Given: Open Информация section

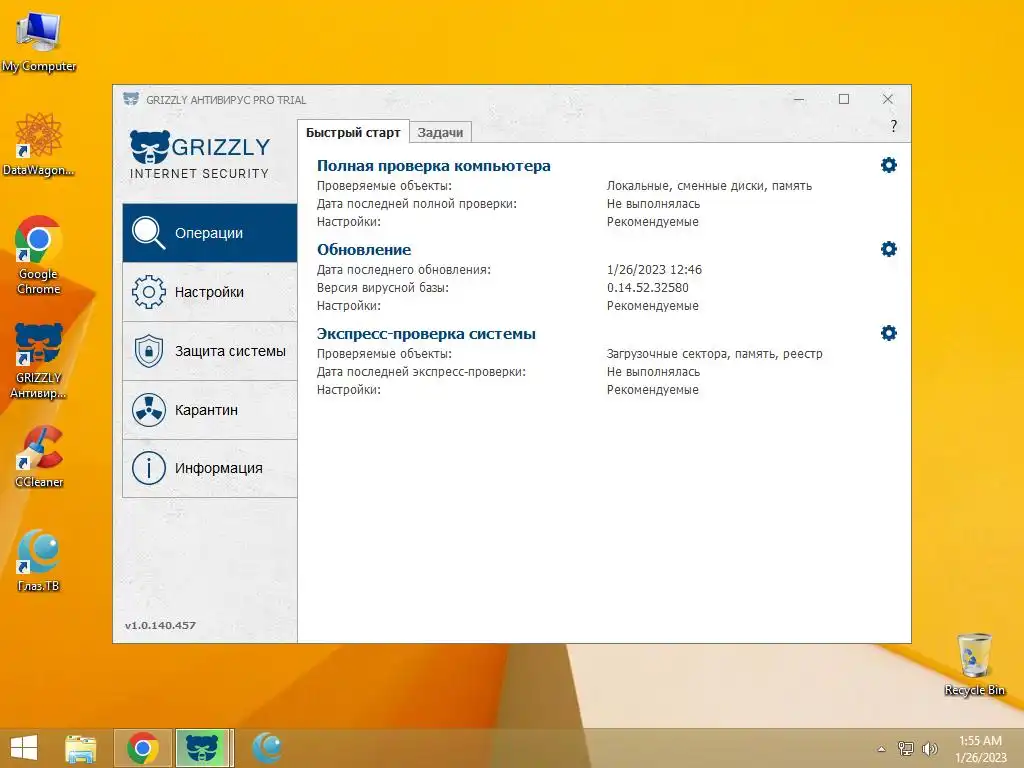Looking at the screenshot, I should 210,468.
